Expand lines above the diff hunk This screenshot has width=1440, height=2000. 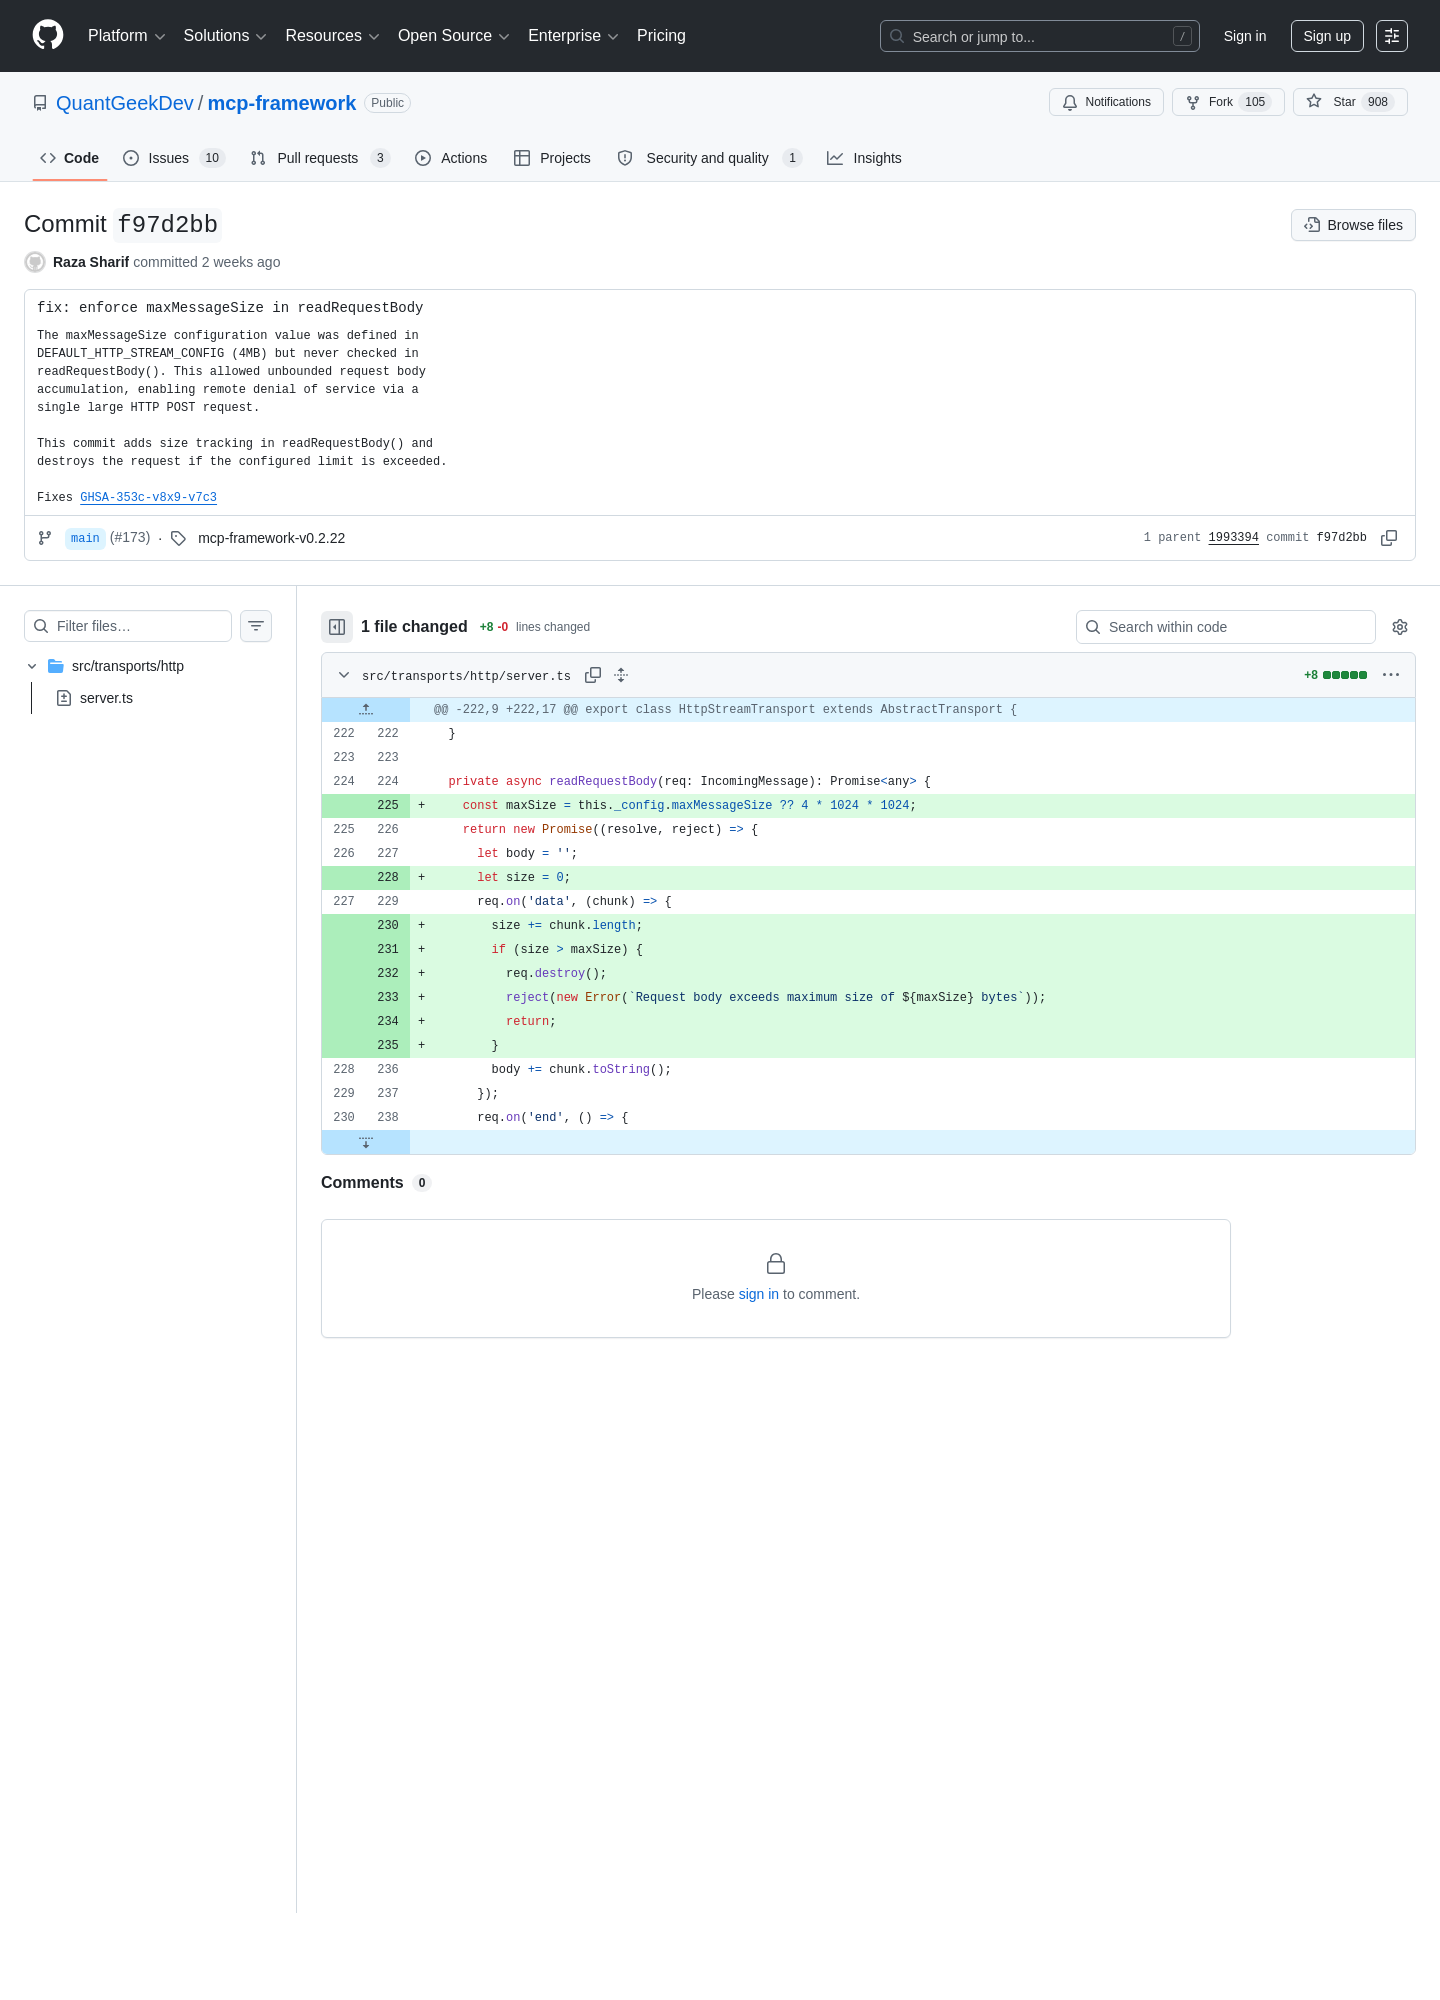pos(366,710)
